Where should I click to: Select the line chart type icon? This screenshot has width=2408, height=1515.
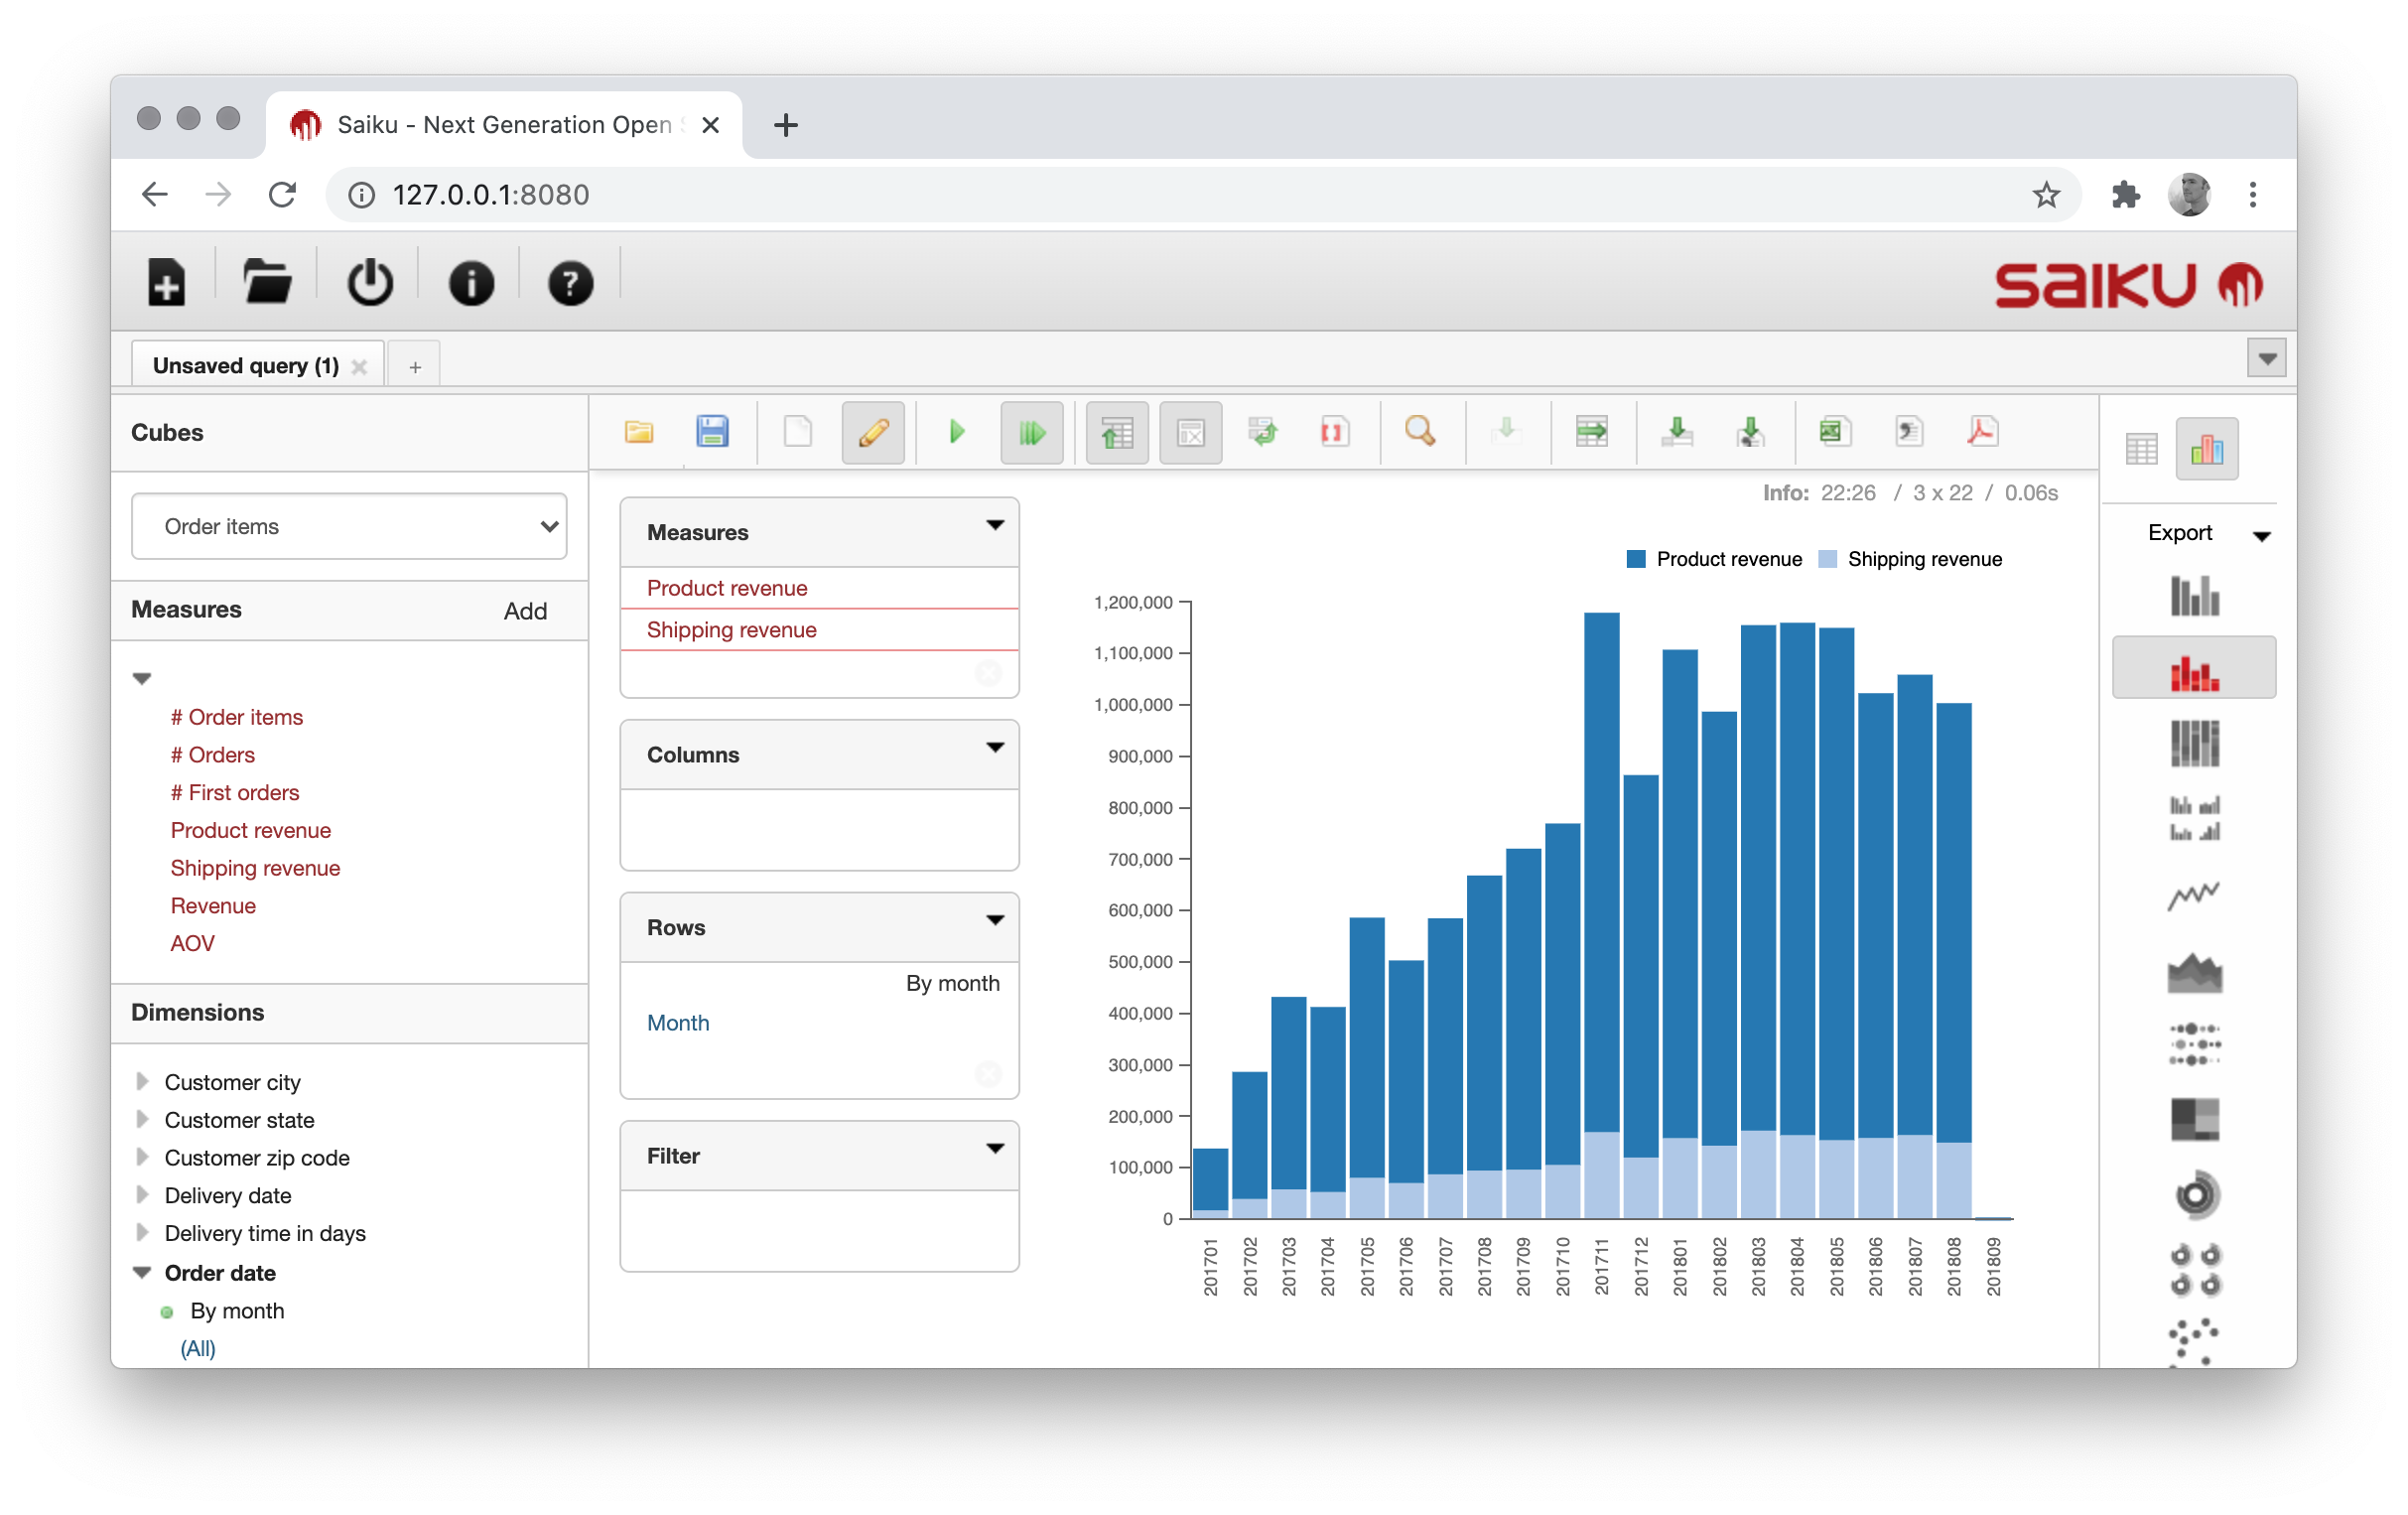[x=2193, y=894]
